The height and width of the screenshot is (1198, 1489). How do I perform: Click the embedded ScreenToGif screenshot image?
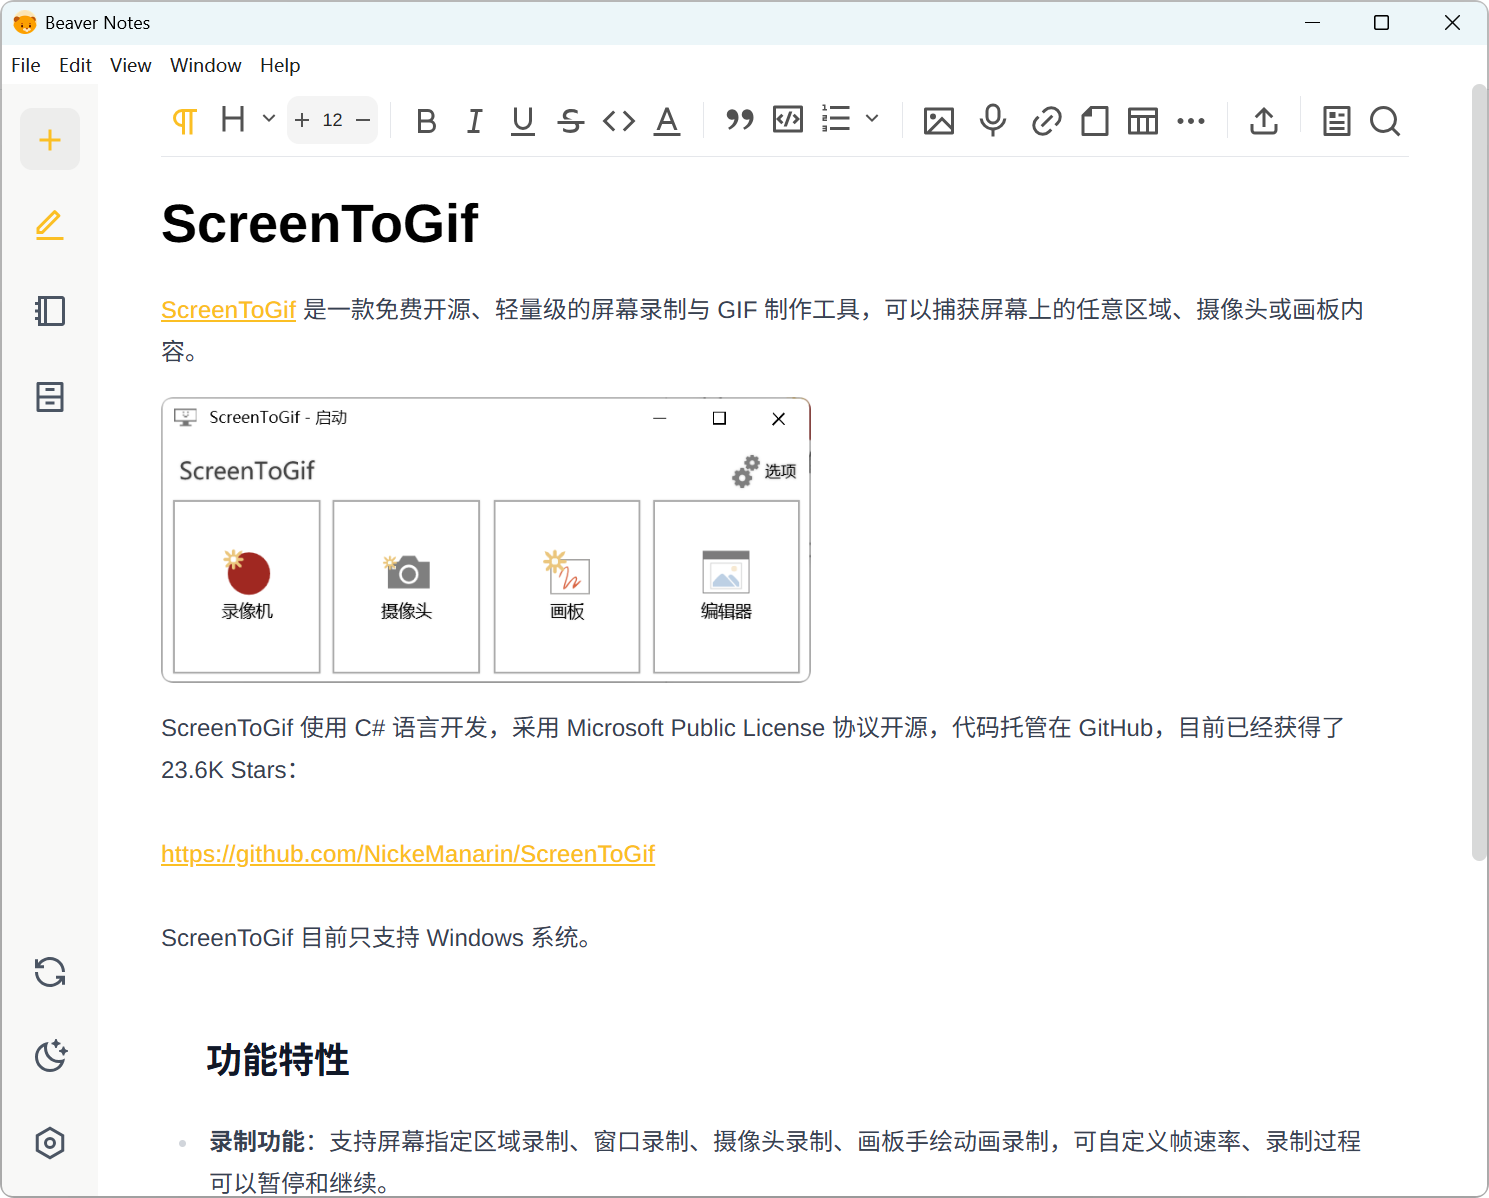coord(486,540)
